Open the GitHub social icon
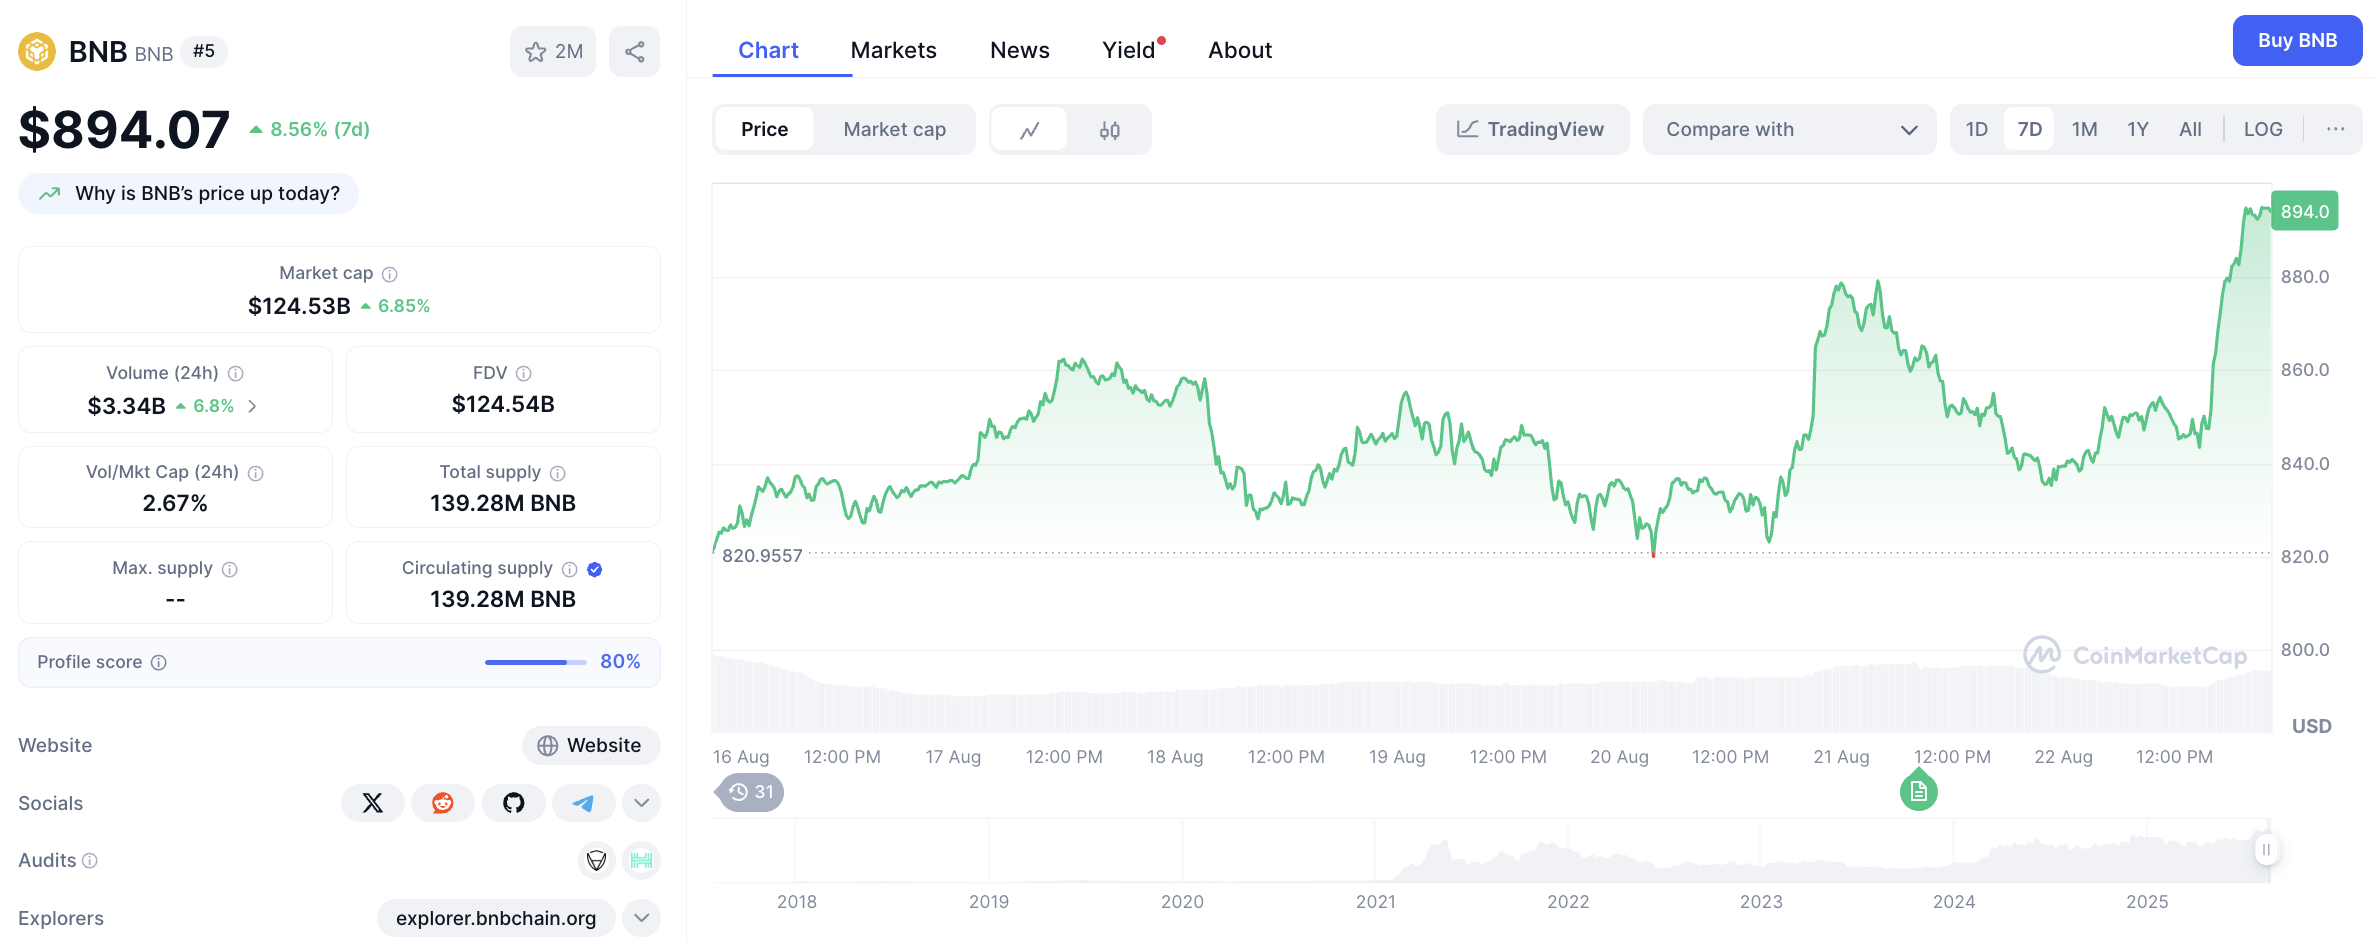Image resolution: width=2374 pixels, height=942 pixels. [514, 803]
